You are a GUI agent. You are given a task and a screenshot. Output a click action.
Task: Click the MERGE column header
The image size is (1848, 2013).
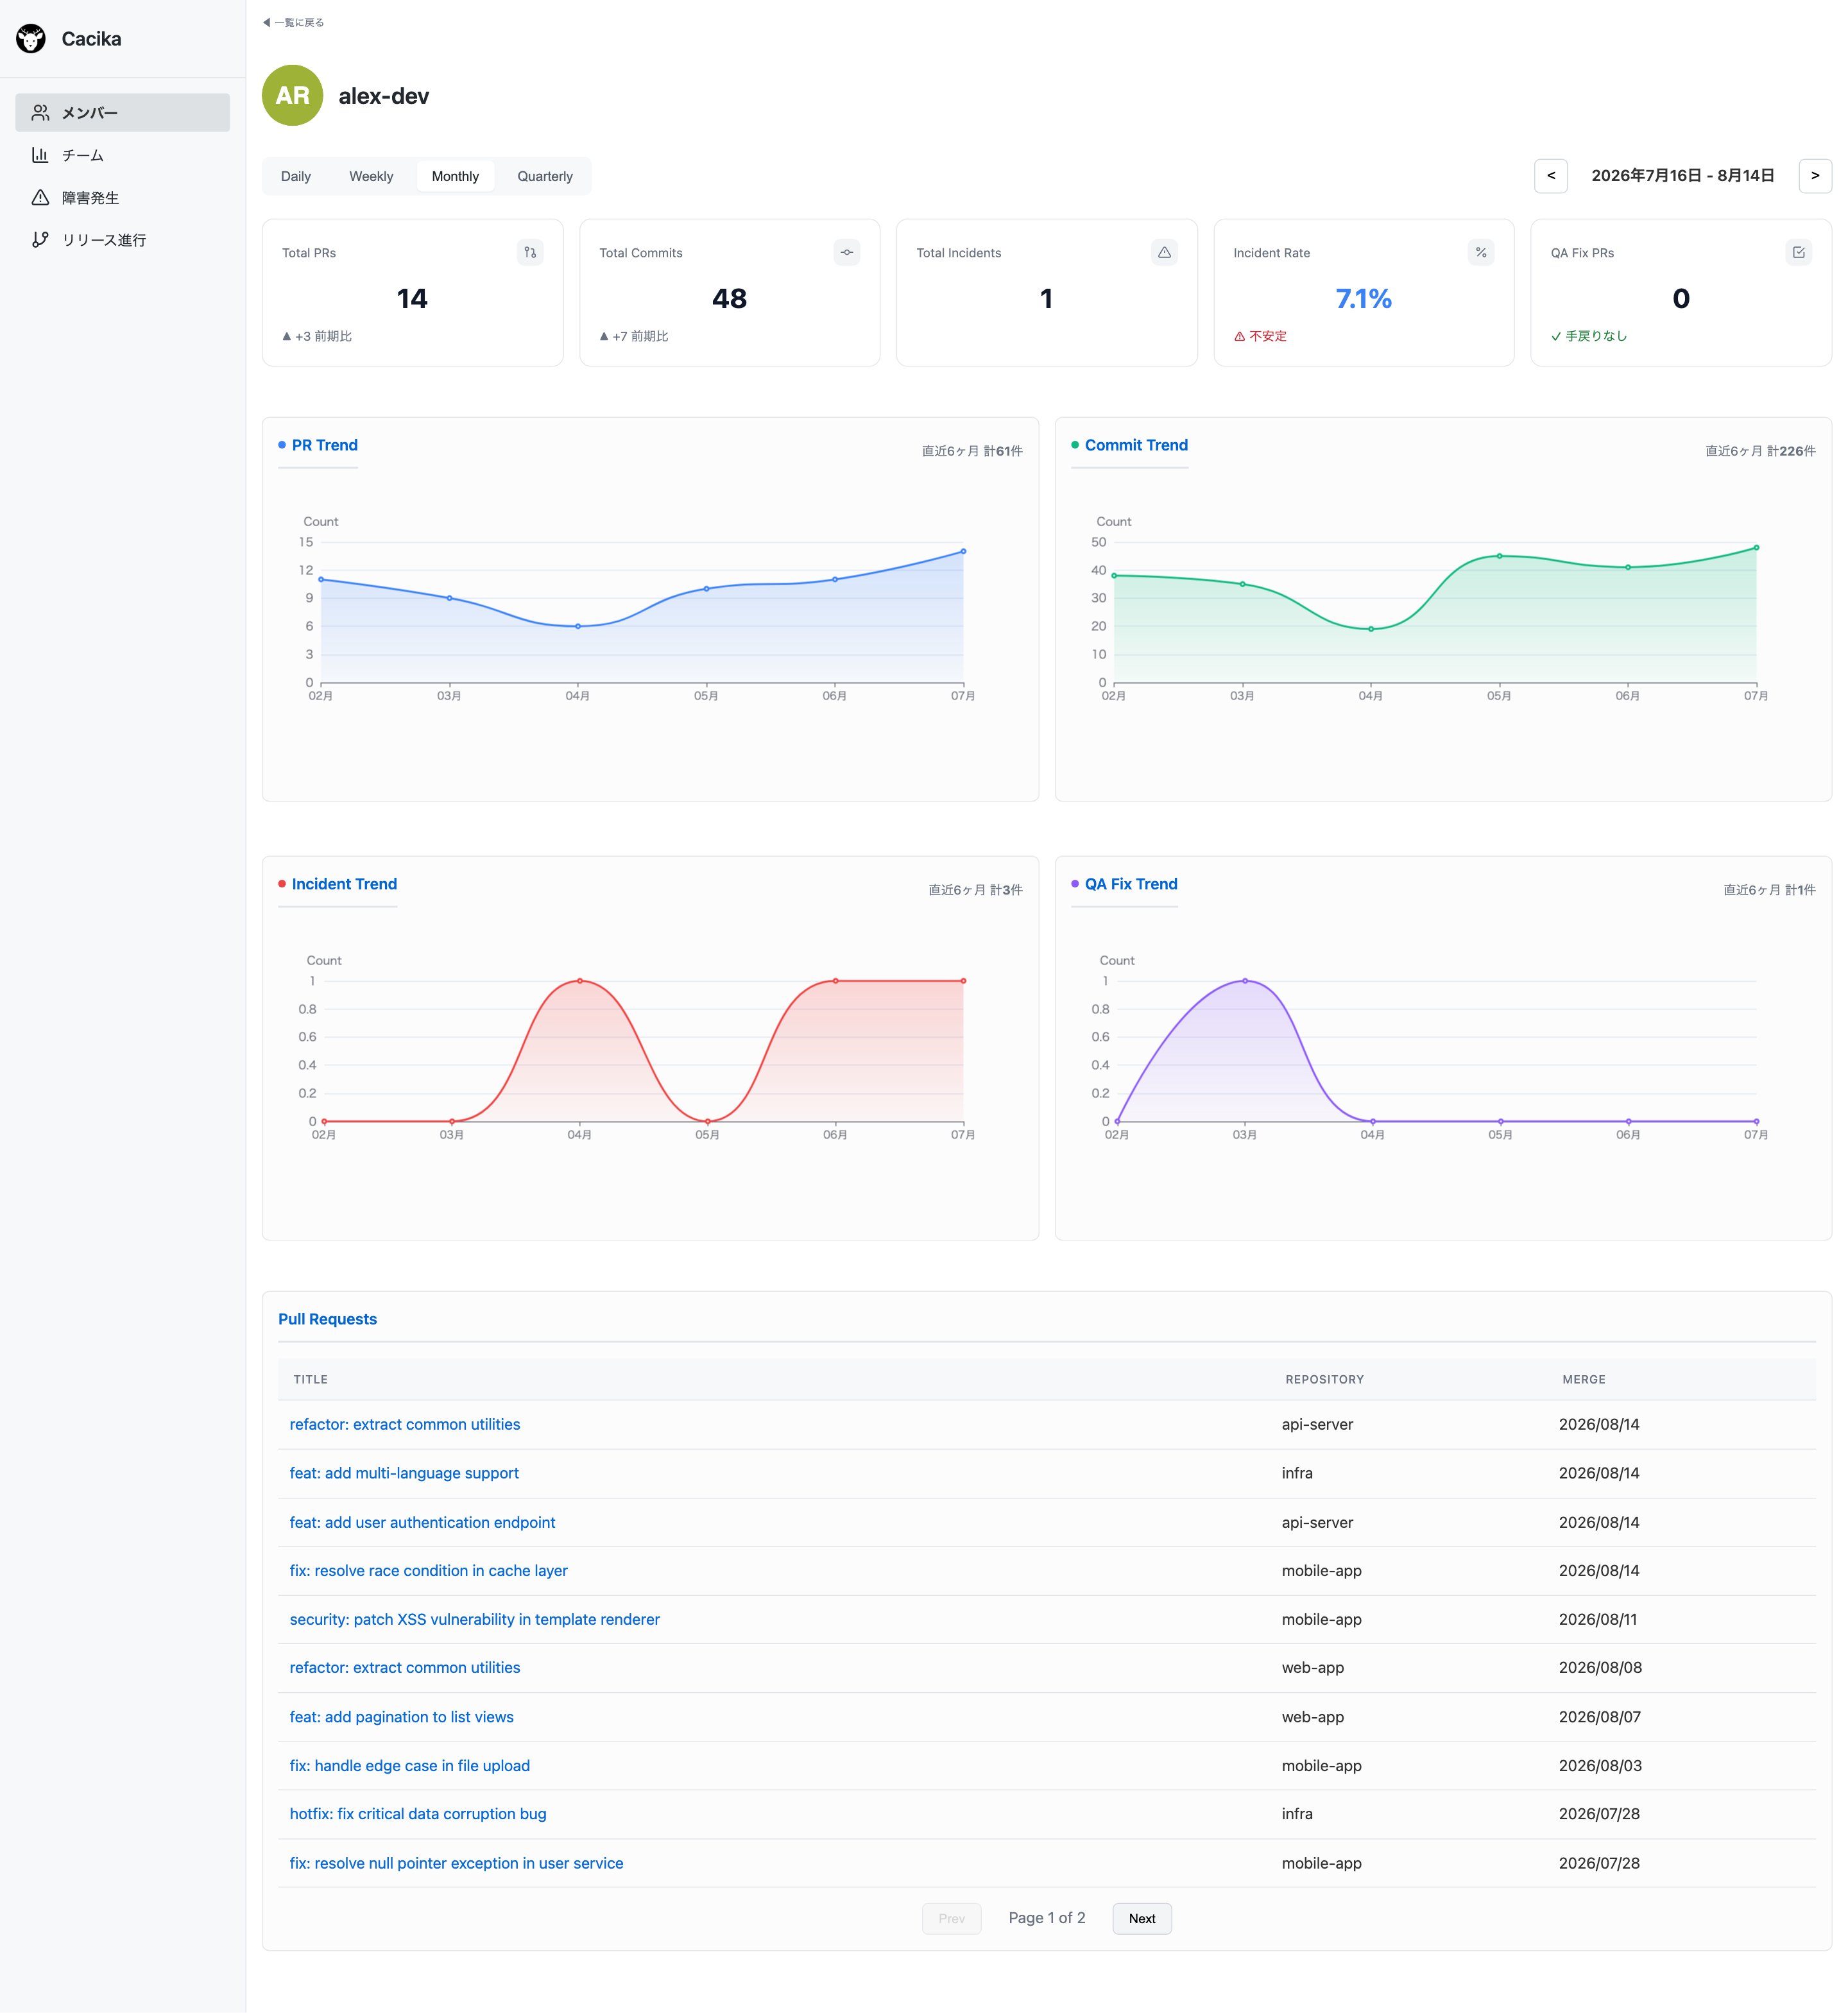tap(1583, 1379)
